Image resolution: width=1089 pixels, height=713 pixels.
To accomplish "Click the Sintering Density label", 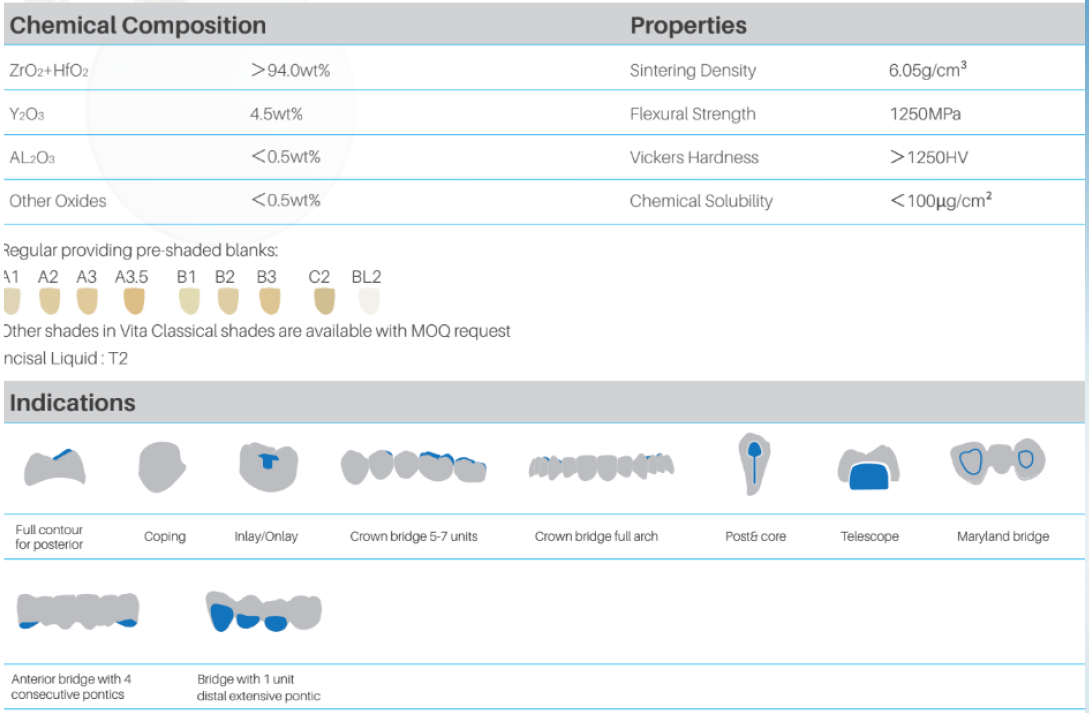I will click(x=692, y=71).
